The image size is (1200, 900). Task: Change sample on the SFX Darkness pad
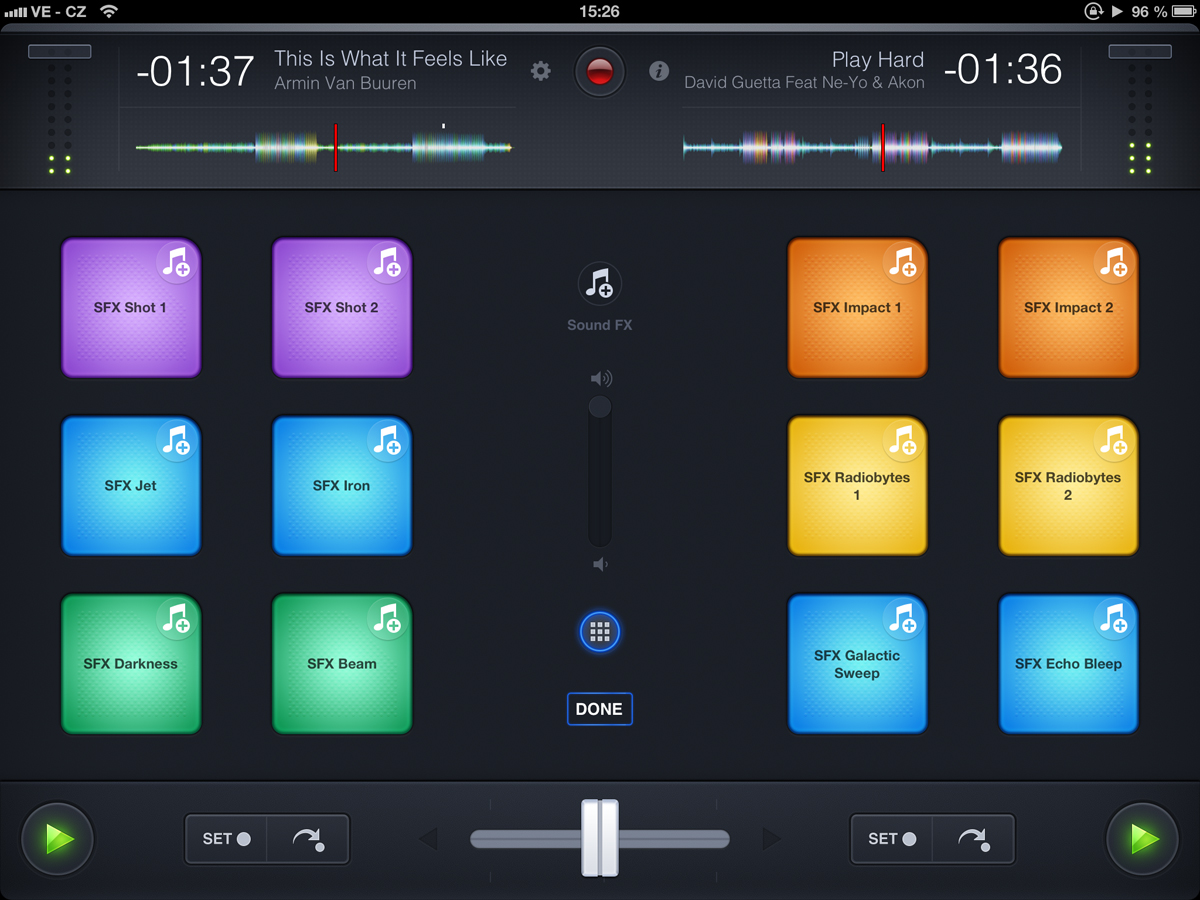176,620
